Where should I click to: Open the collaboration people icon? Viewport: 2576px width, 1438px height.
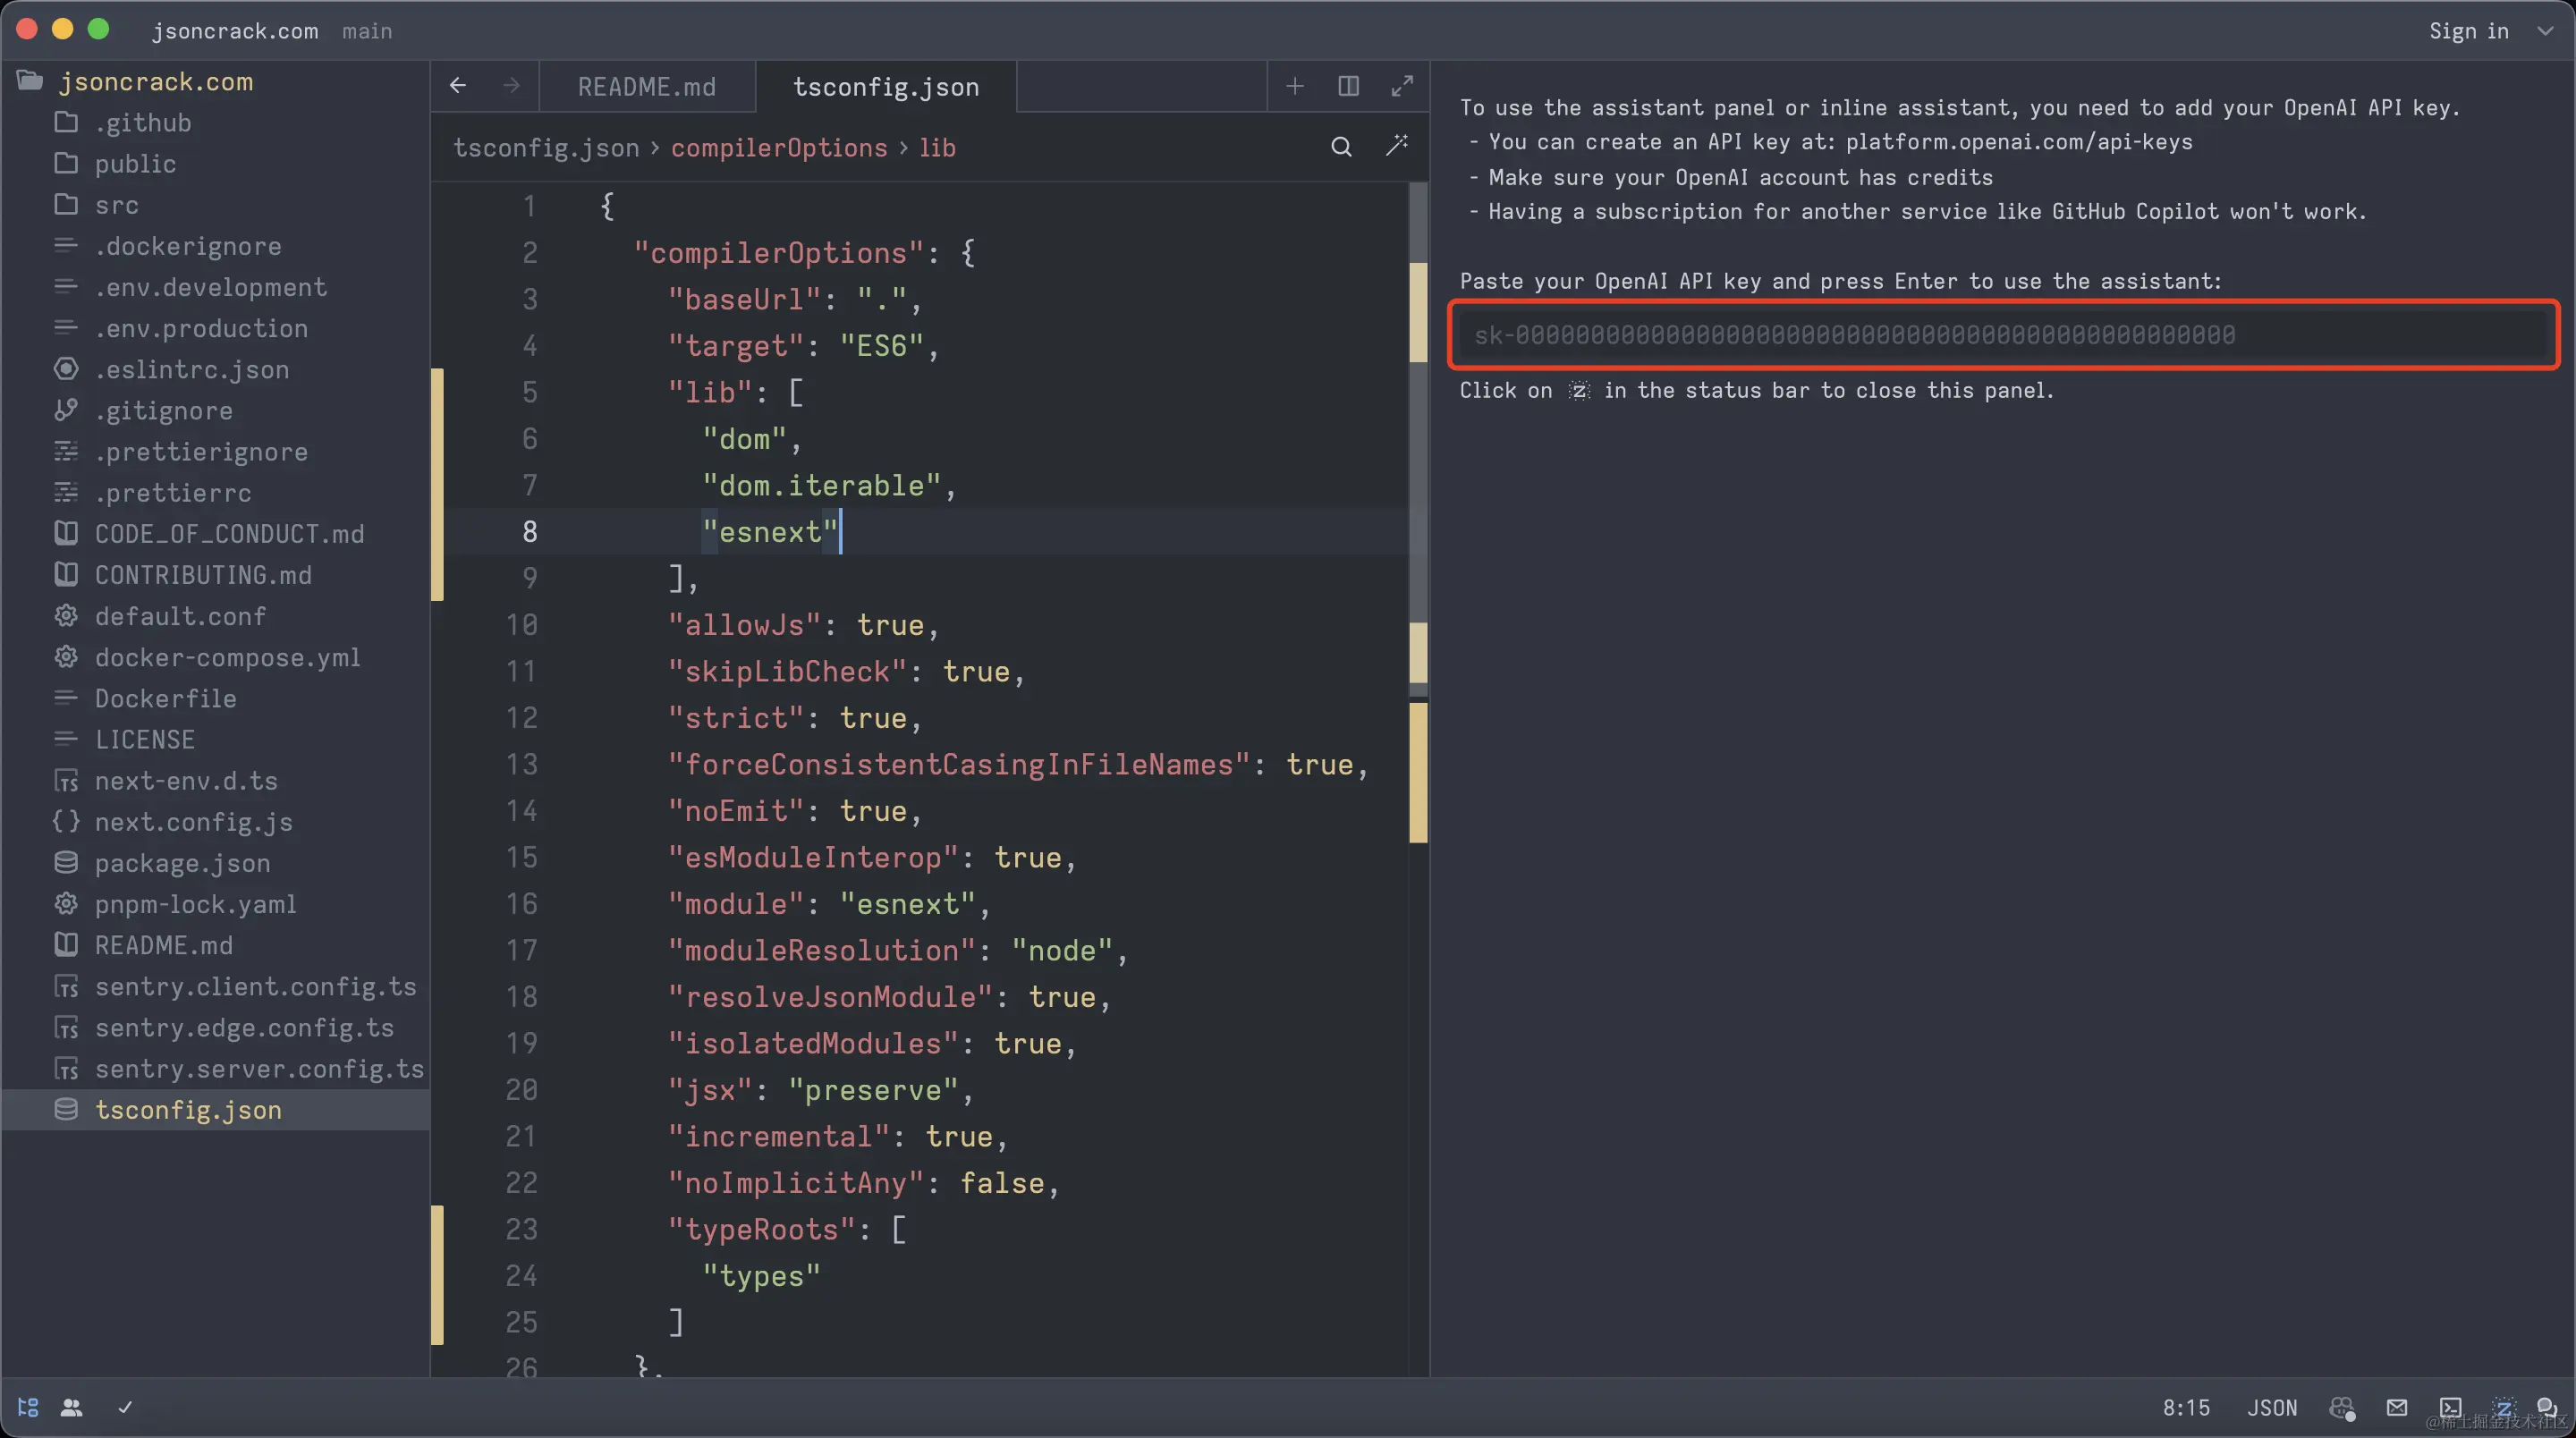(72, 1408)
